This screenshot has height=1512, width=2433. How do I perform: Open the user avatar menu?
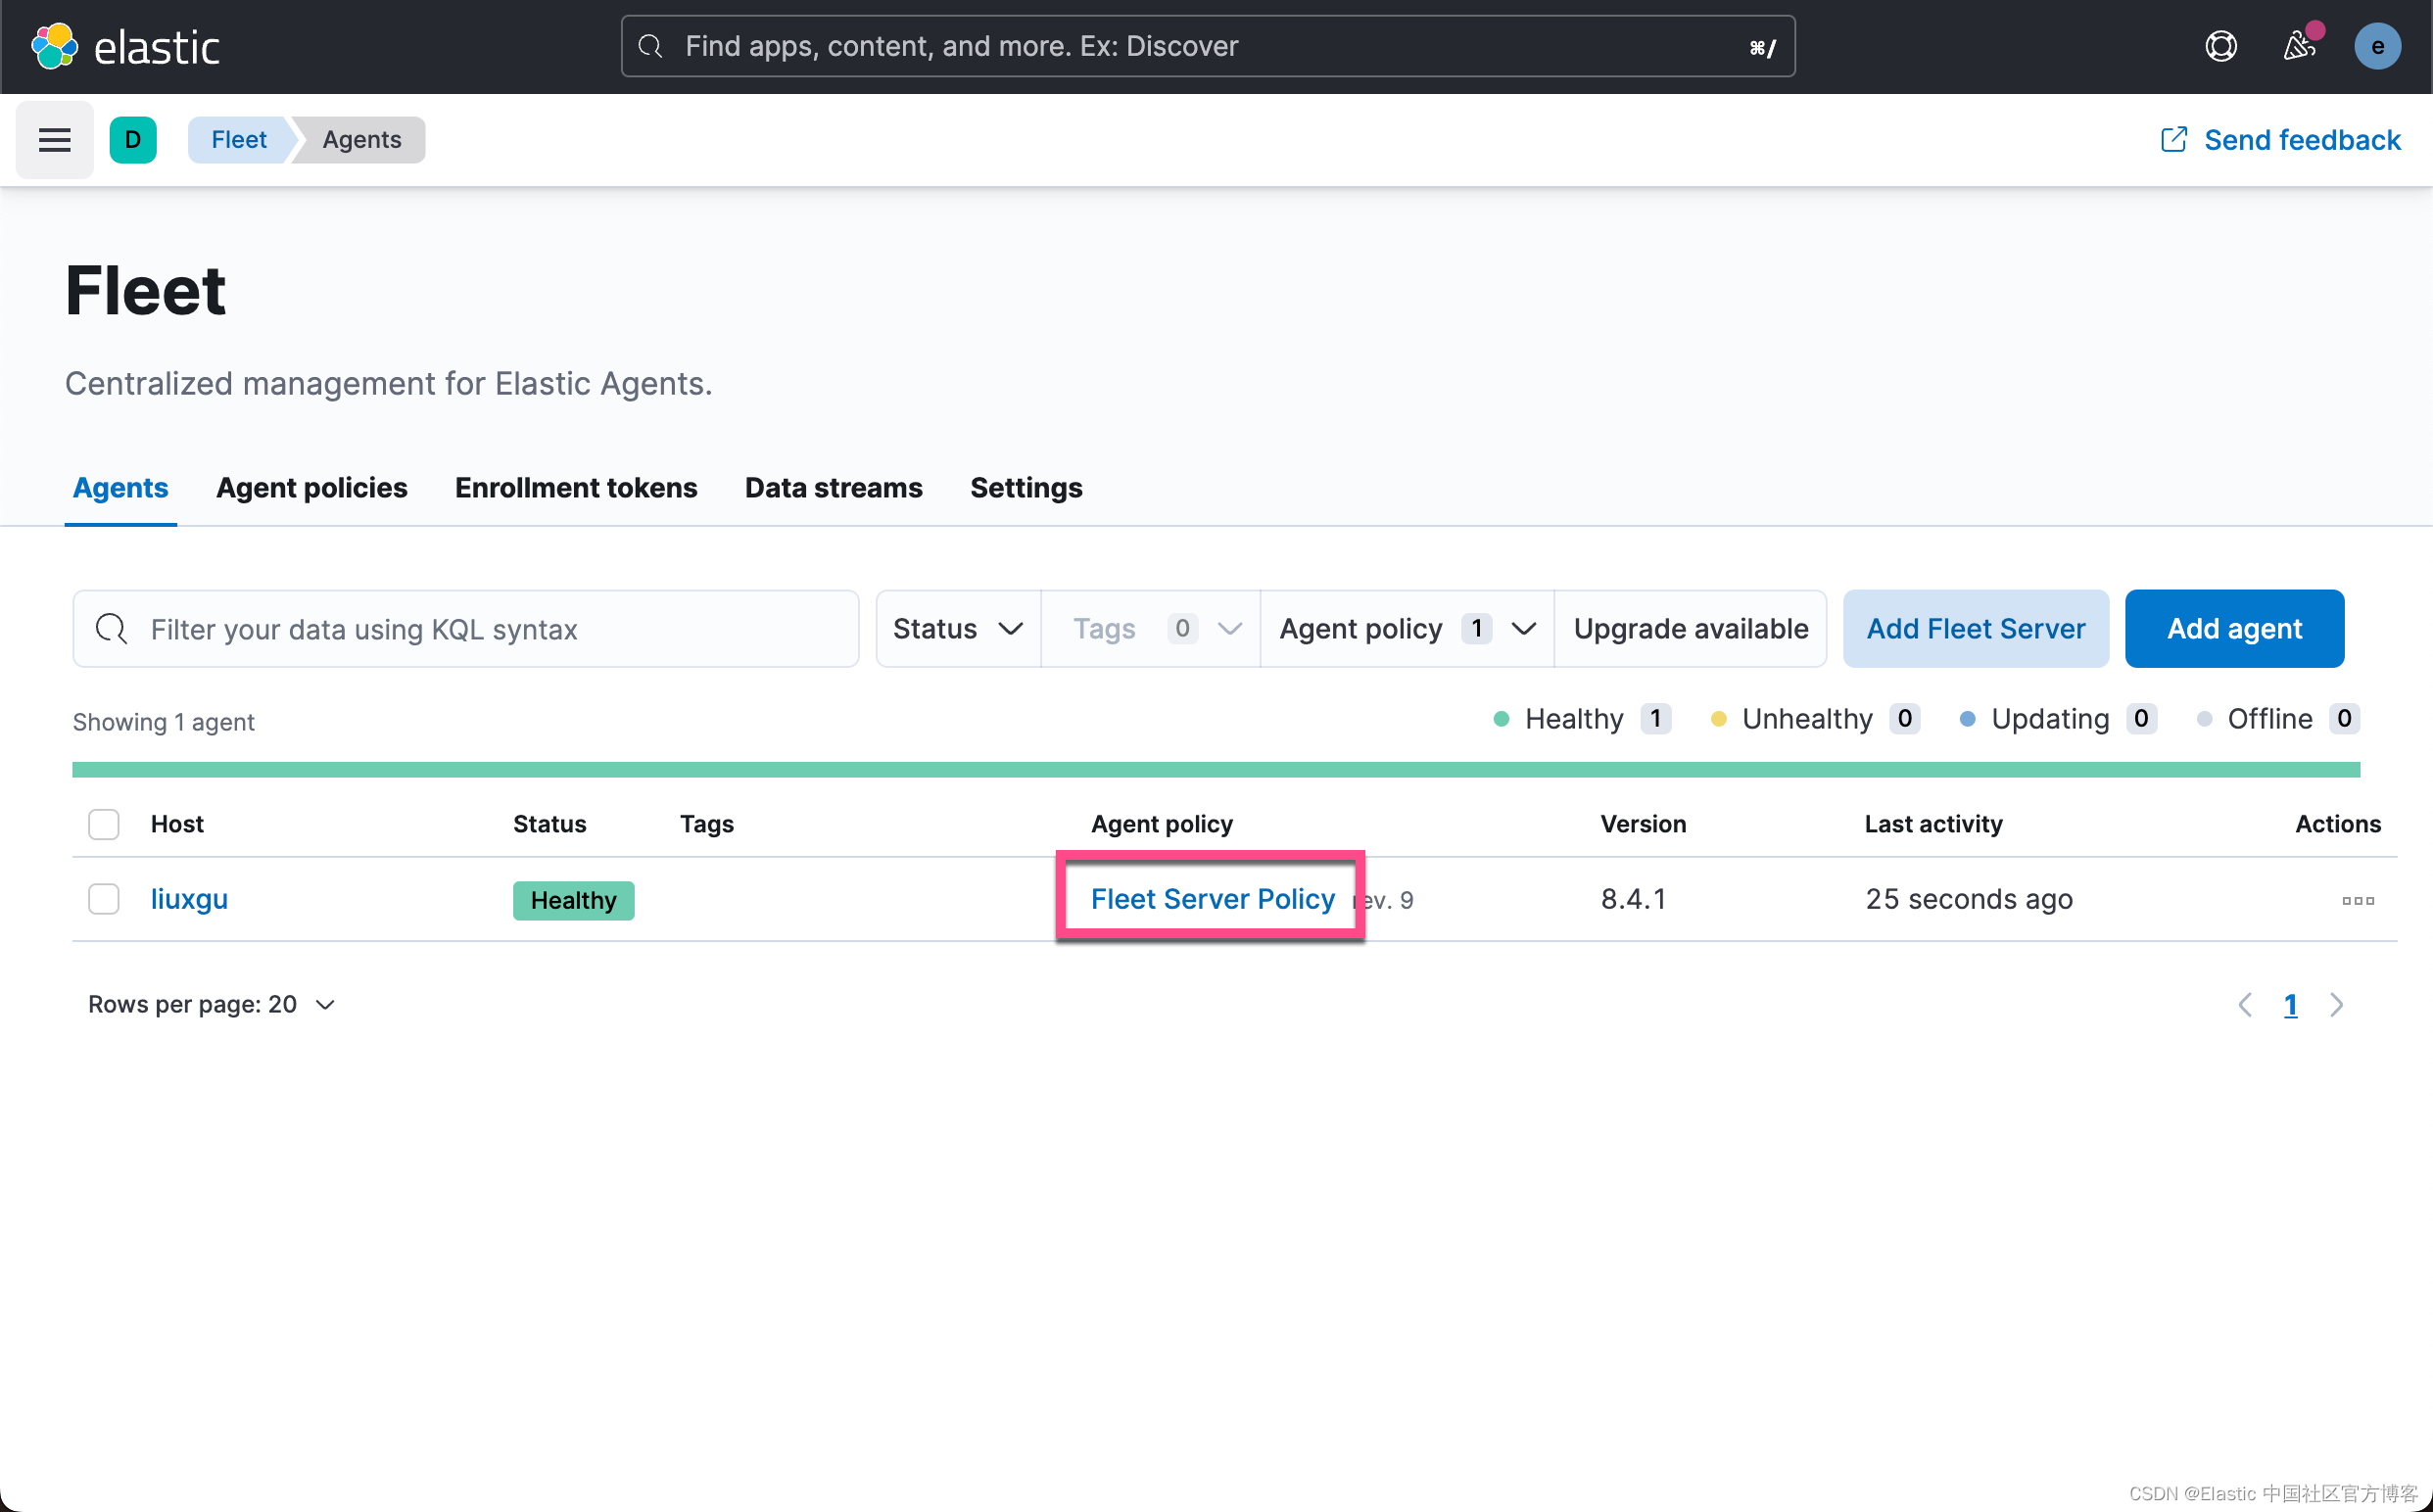[x=2376, y=46]
